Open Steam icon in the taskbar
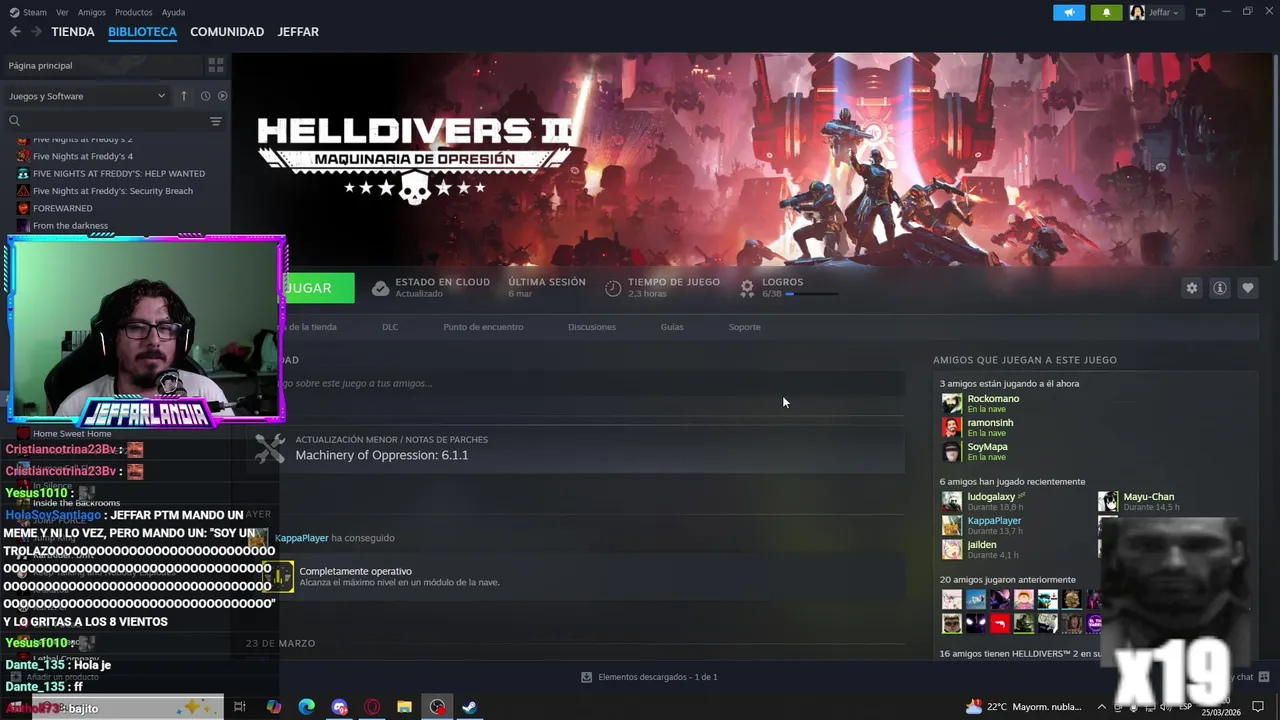Screen dimensions: 1280x720 click(x=468, y=707)
